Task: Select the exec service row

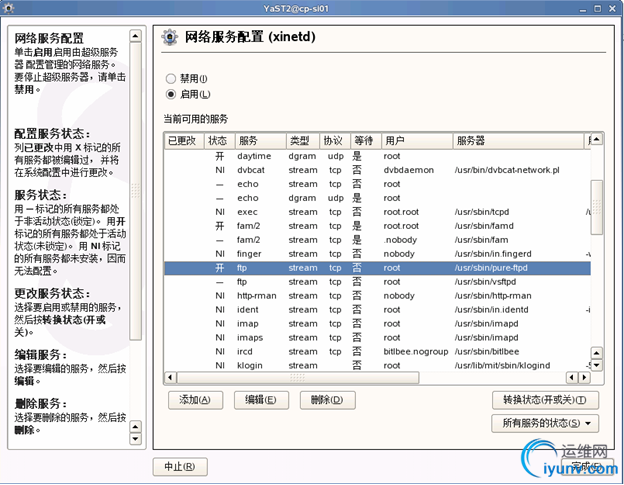Action: tap(377, 212)
